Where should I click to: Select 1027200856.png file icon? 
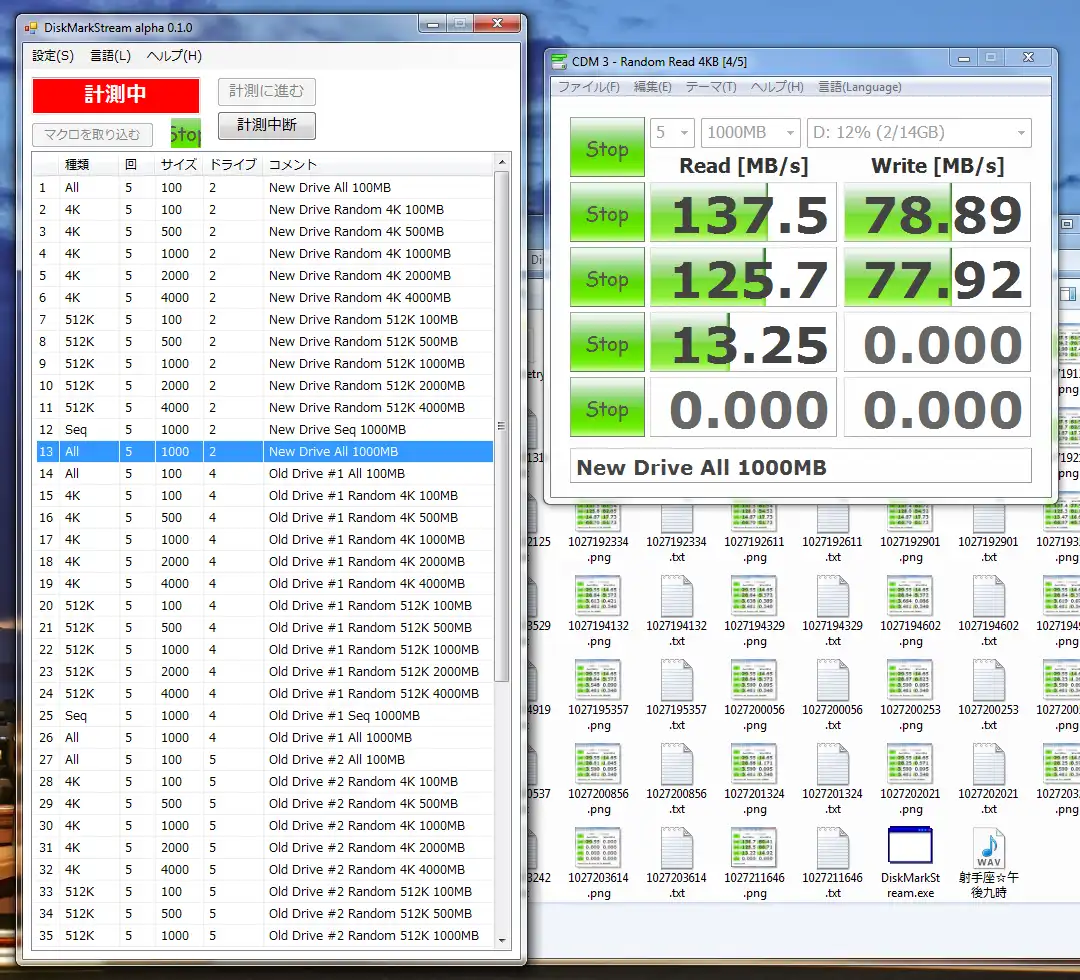(x=598, y=764)
